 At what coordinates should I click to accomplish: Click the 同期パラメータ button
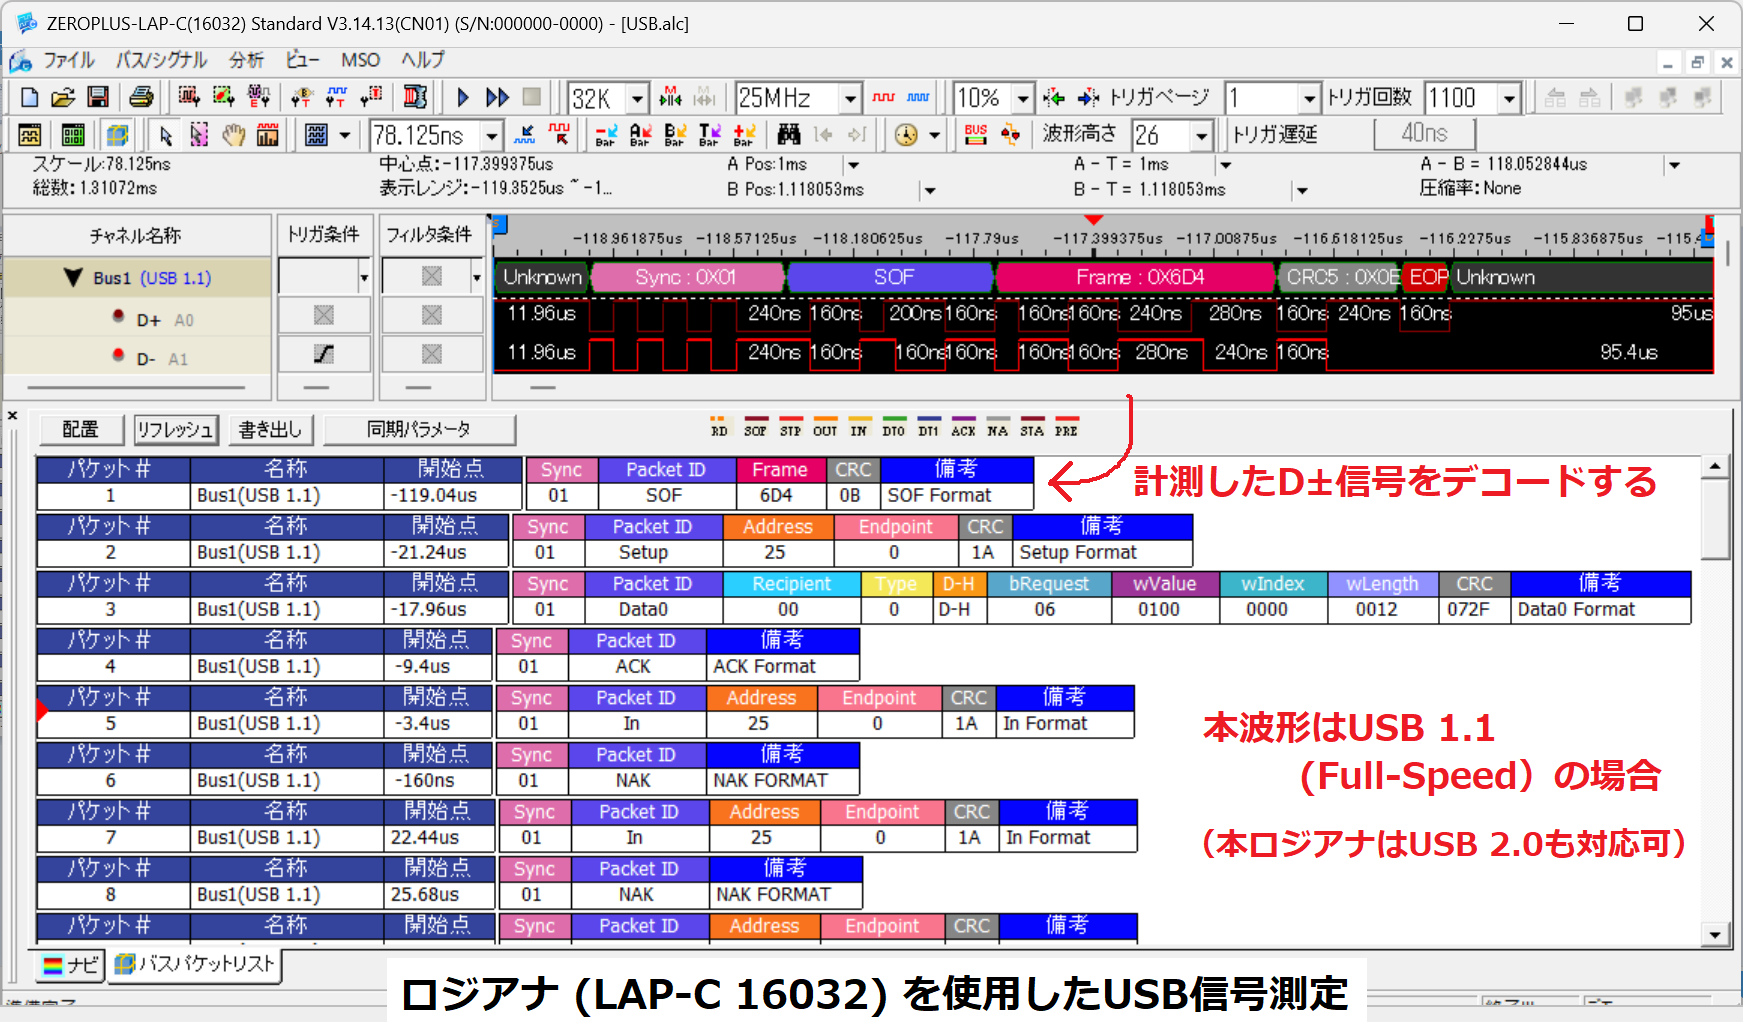(x=419, y=430)
